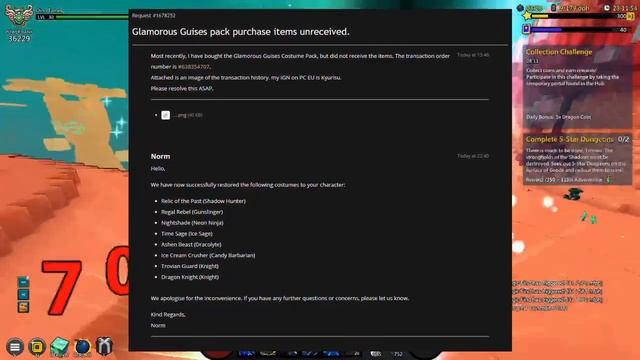Select 'Trovian Guard (Knight)' entry
The width and height of the screenshot is (640, 360).
point(190,266)
